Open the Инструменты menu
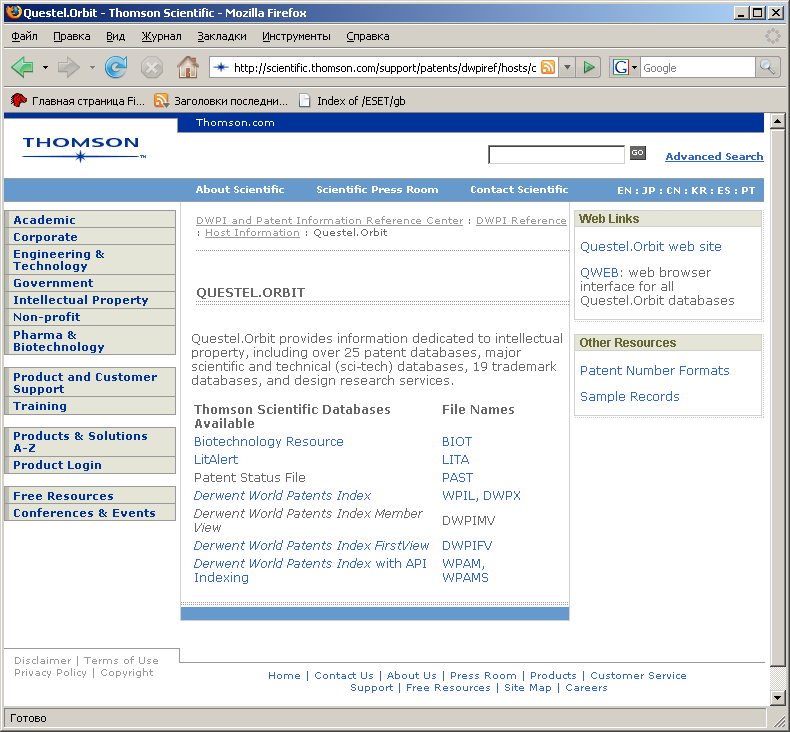Screen dimensions: 790x732 point(296,36)
